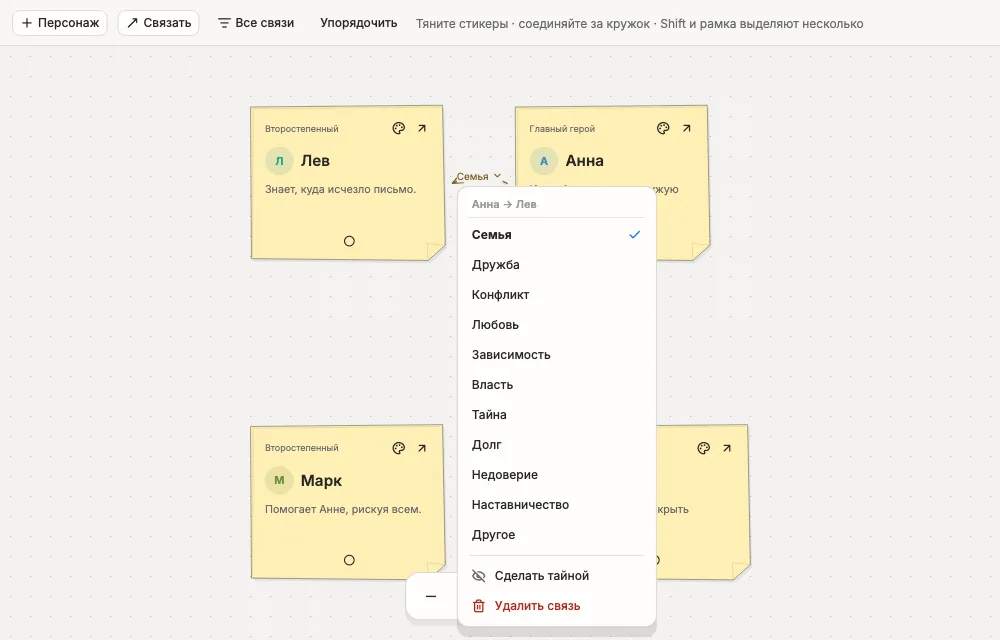Viewport: 1000px width, 640px height.
Task: Click the М avatar on Марк's sticker
Action: click(x=279, y=480)
